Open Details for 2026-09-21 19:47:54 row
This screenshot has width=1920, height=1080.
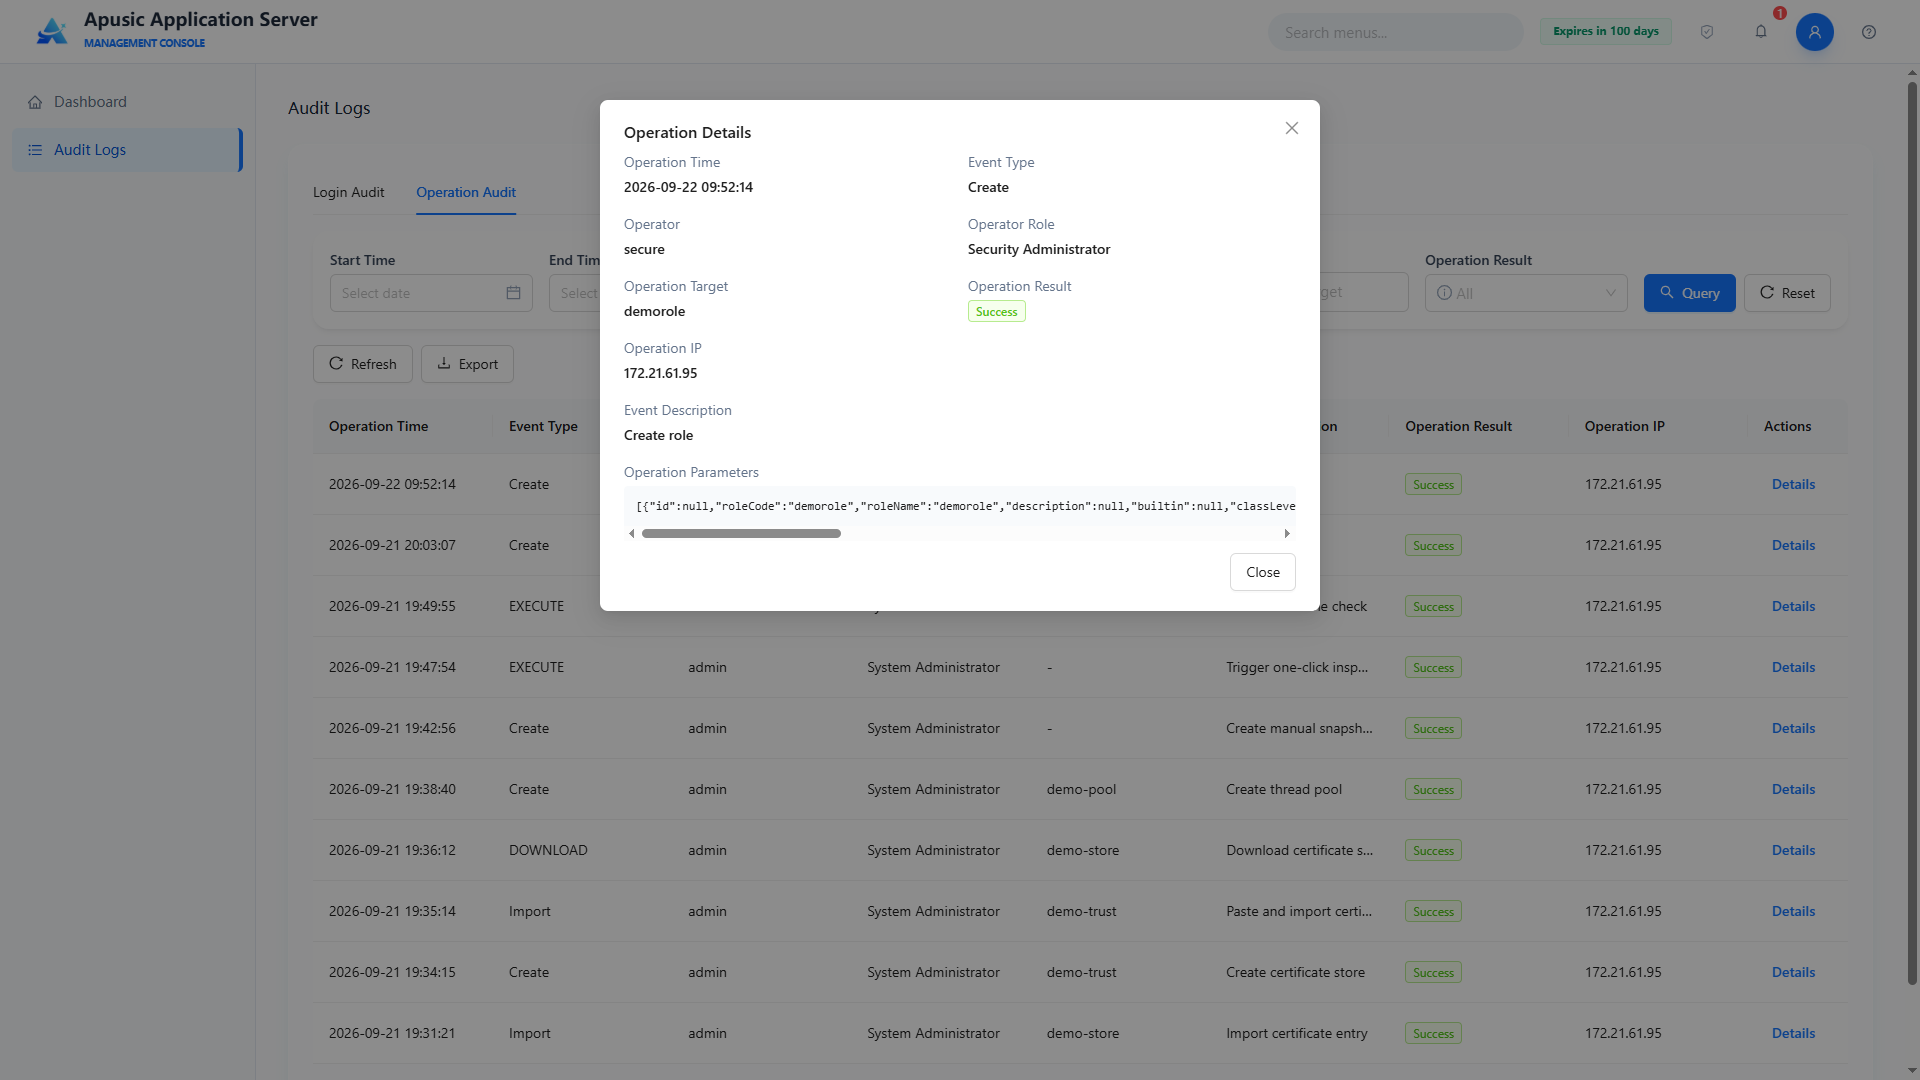1793,667
